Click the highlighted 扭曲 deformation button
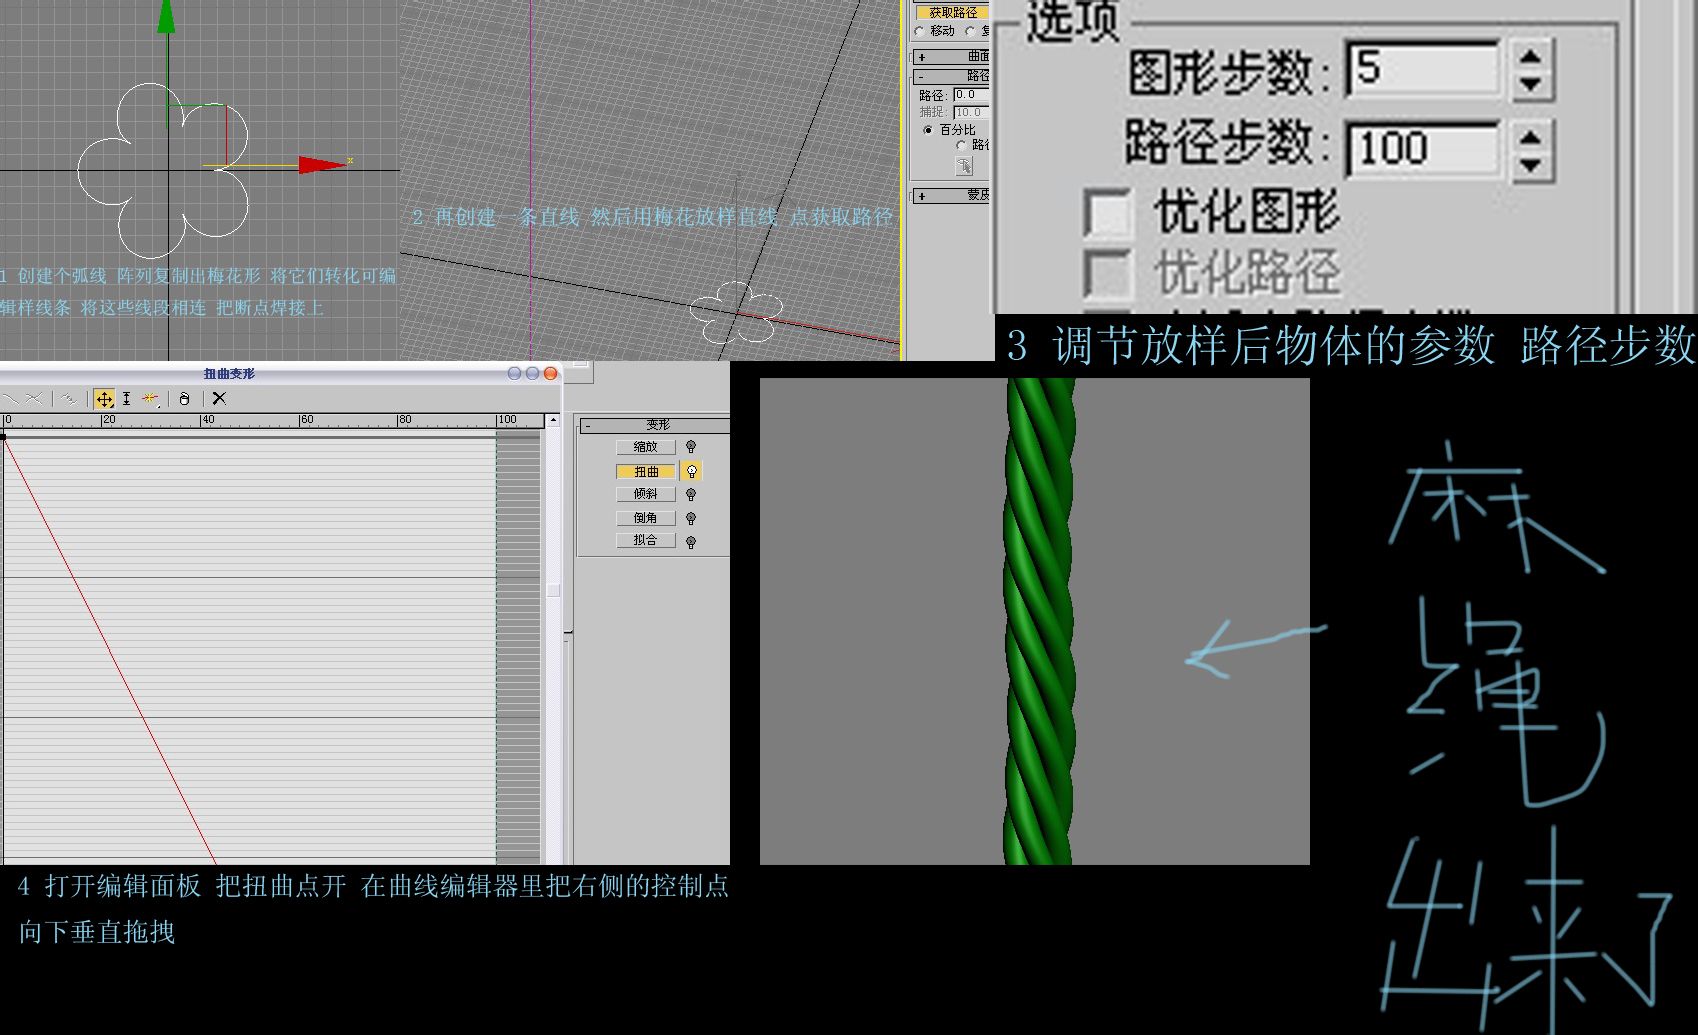The width and height of the screenshot is (1698, 1035). click(646, 471)
